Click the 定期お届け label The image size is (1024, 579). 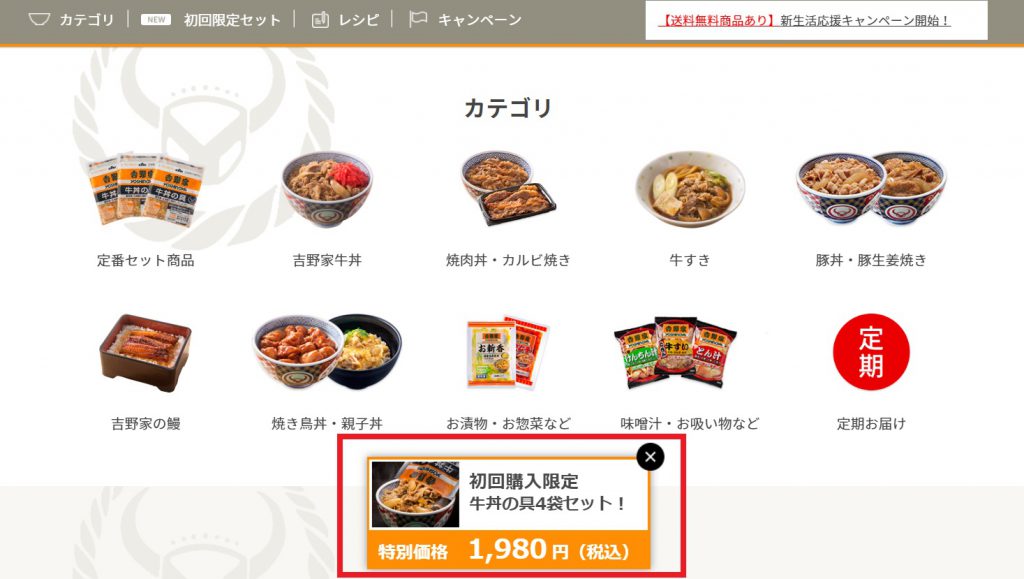(871, 424)
